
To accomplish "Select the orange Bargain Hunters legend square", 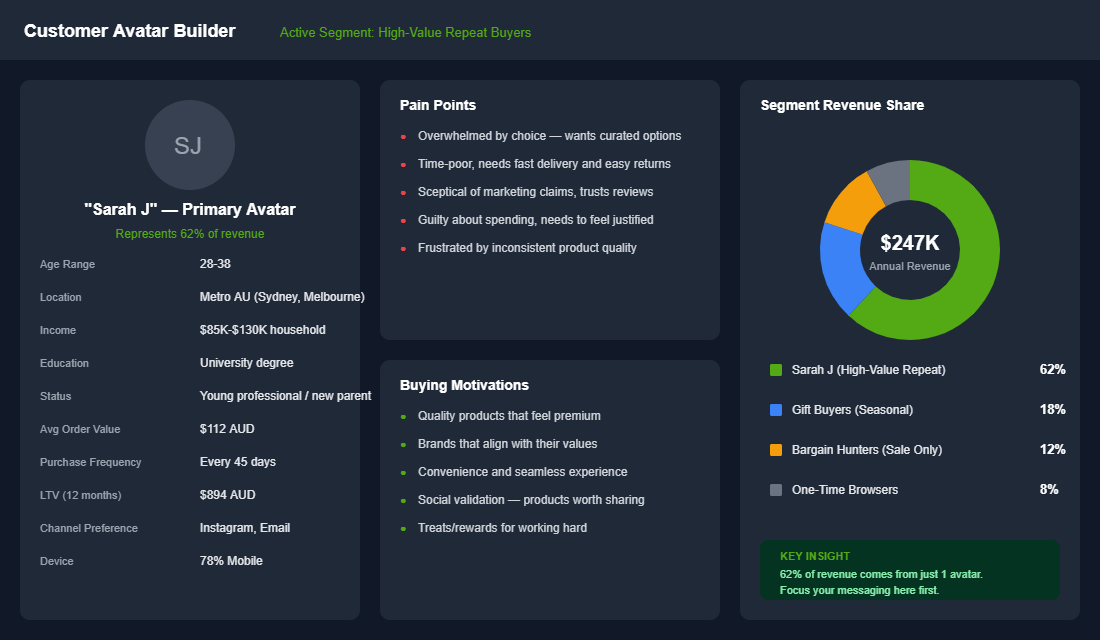I will coord(775,449).
